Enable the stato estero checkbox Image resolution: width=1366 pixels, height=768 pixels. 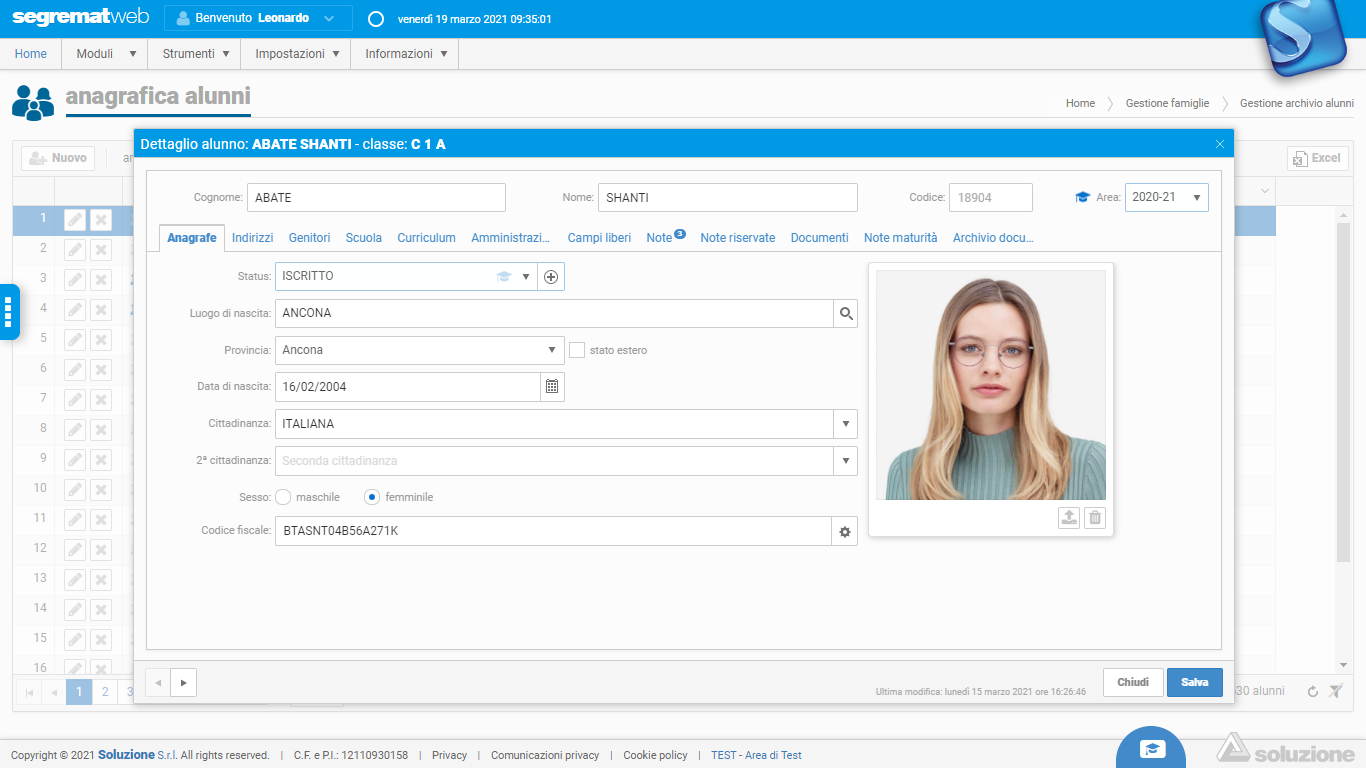[577, 350]
